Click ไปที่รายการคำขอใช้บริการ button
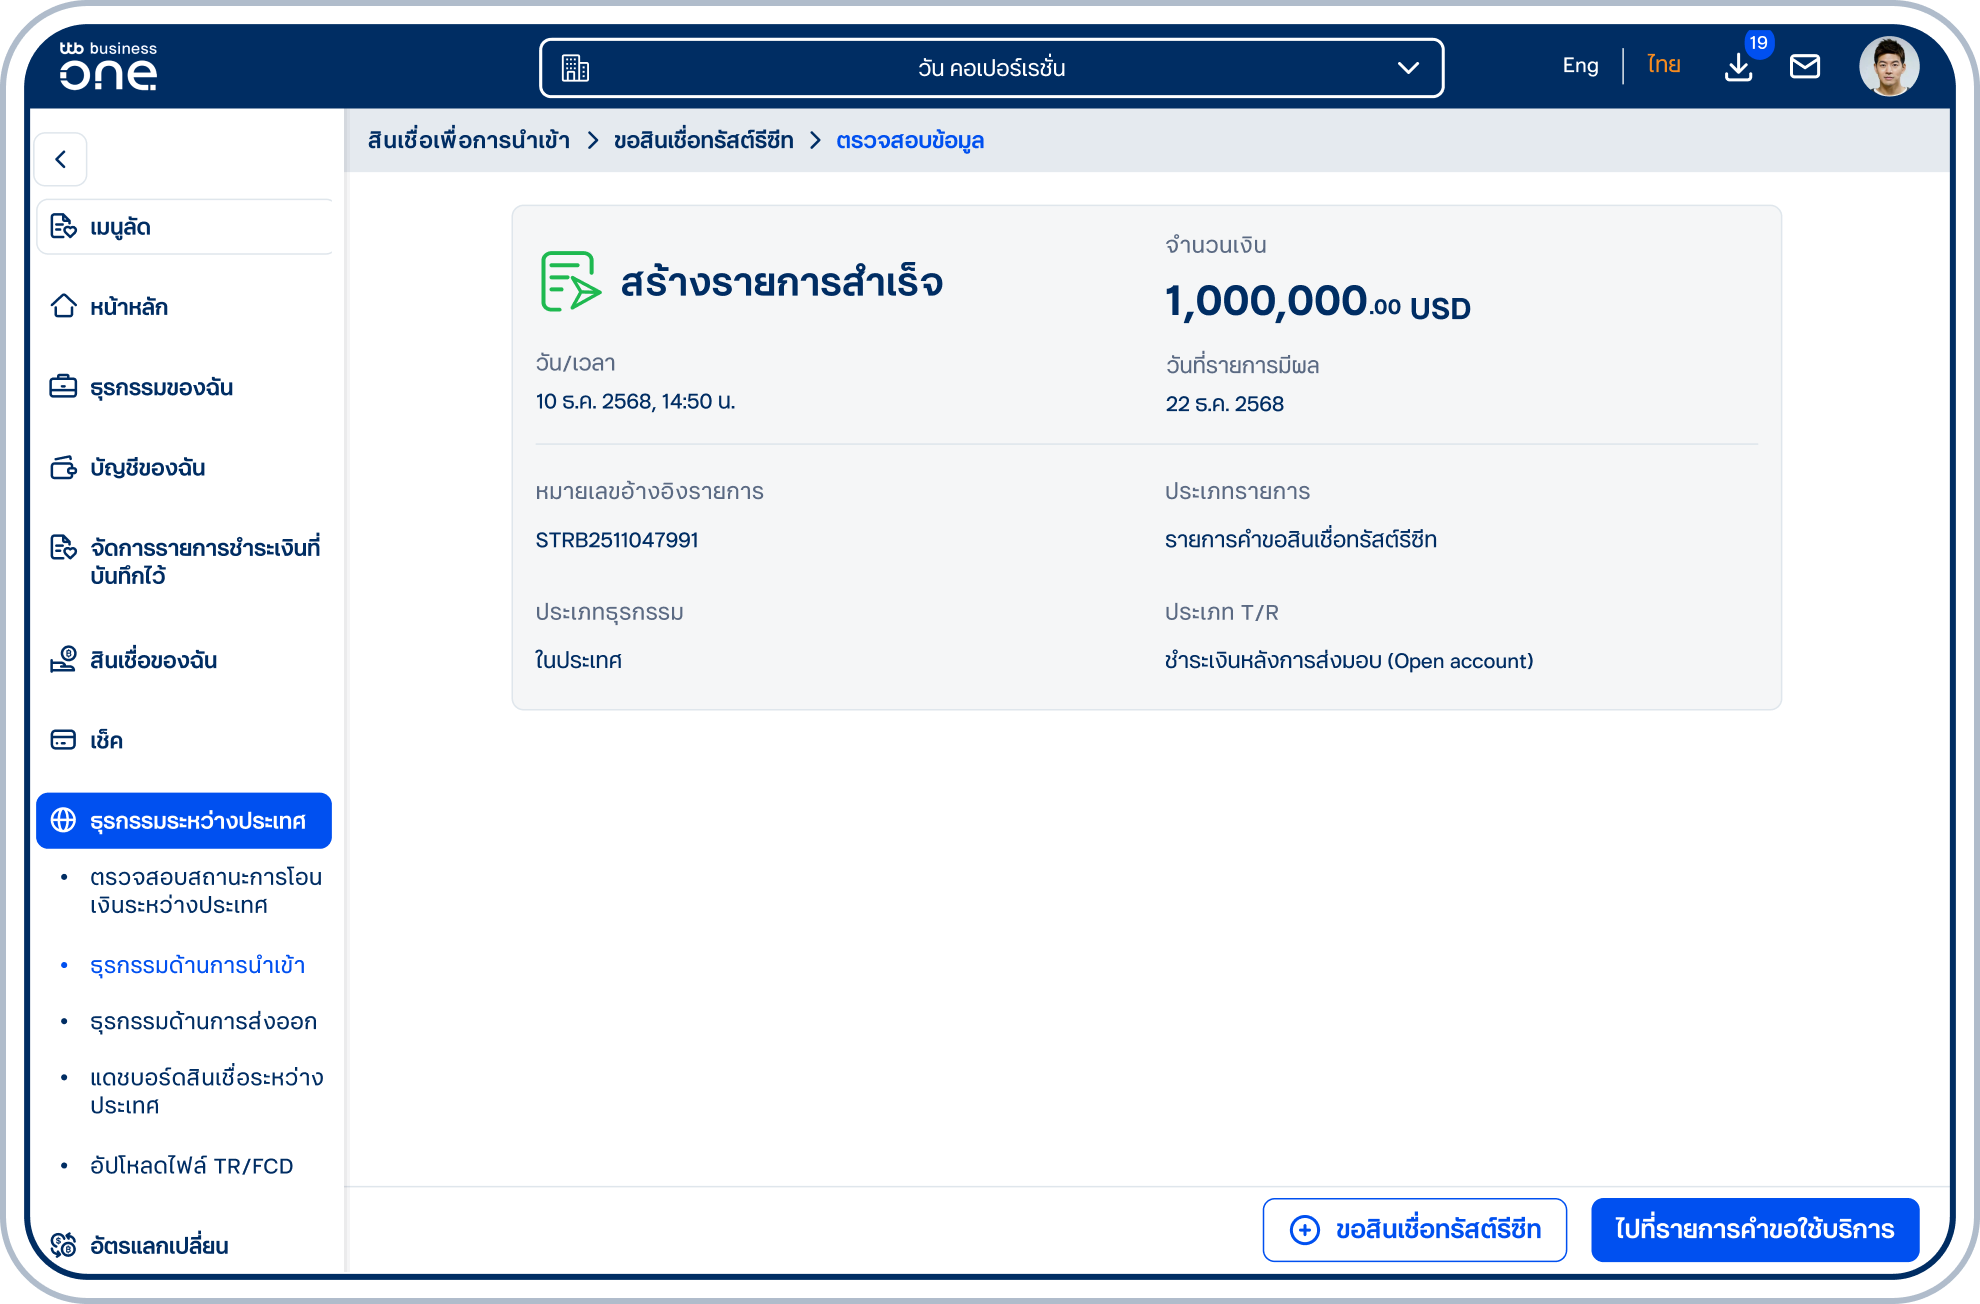This screenshot has width=1980, height=1304. tap(1755, 1229)
